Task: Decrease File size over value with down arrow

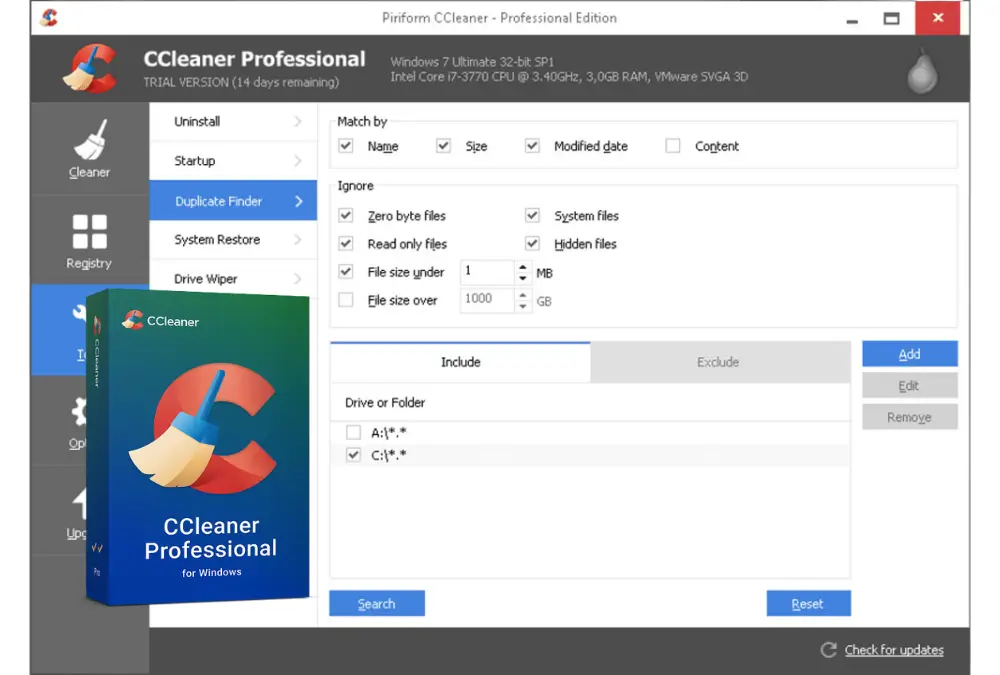Action: (x=523, y=306)
